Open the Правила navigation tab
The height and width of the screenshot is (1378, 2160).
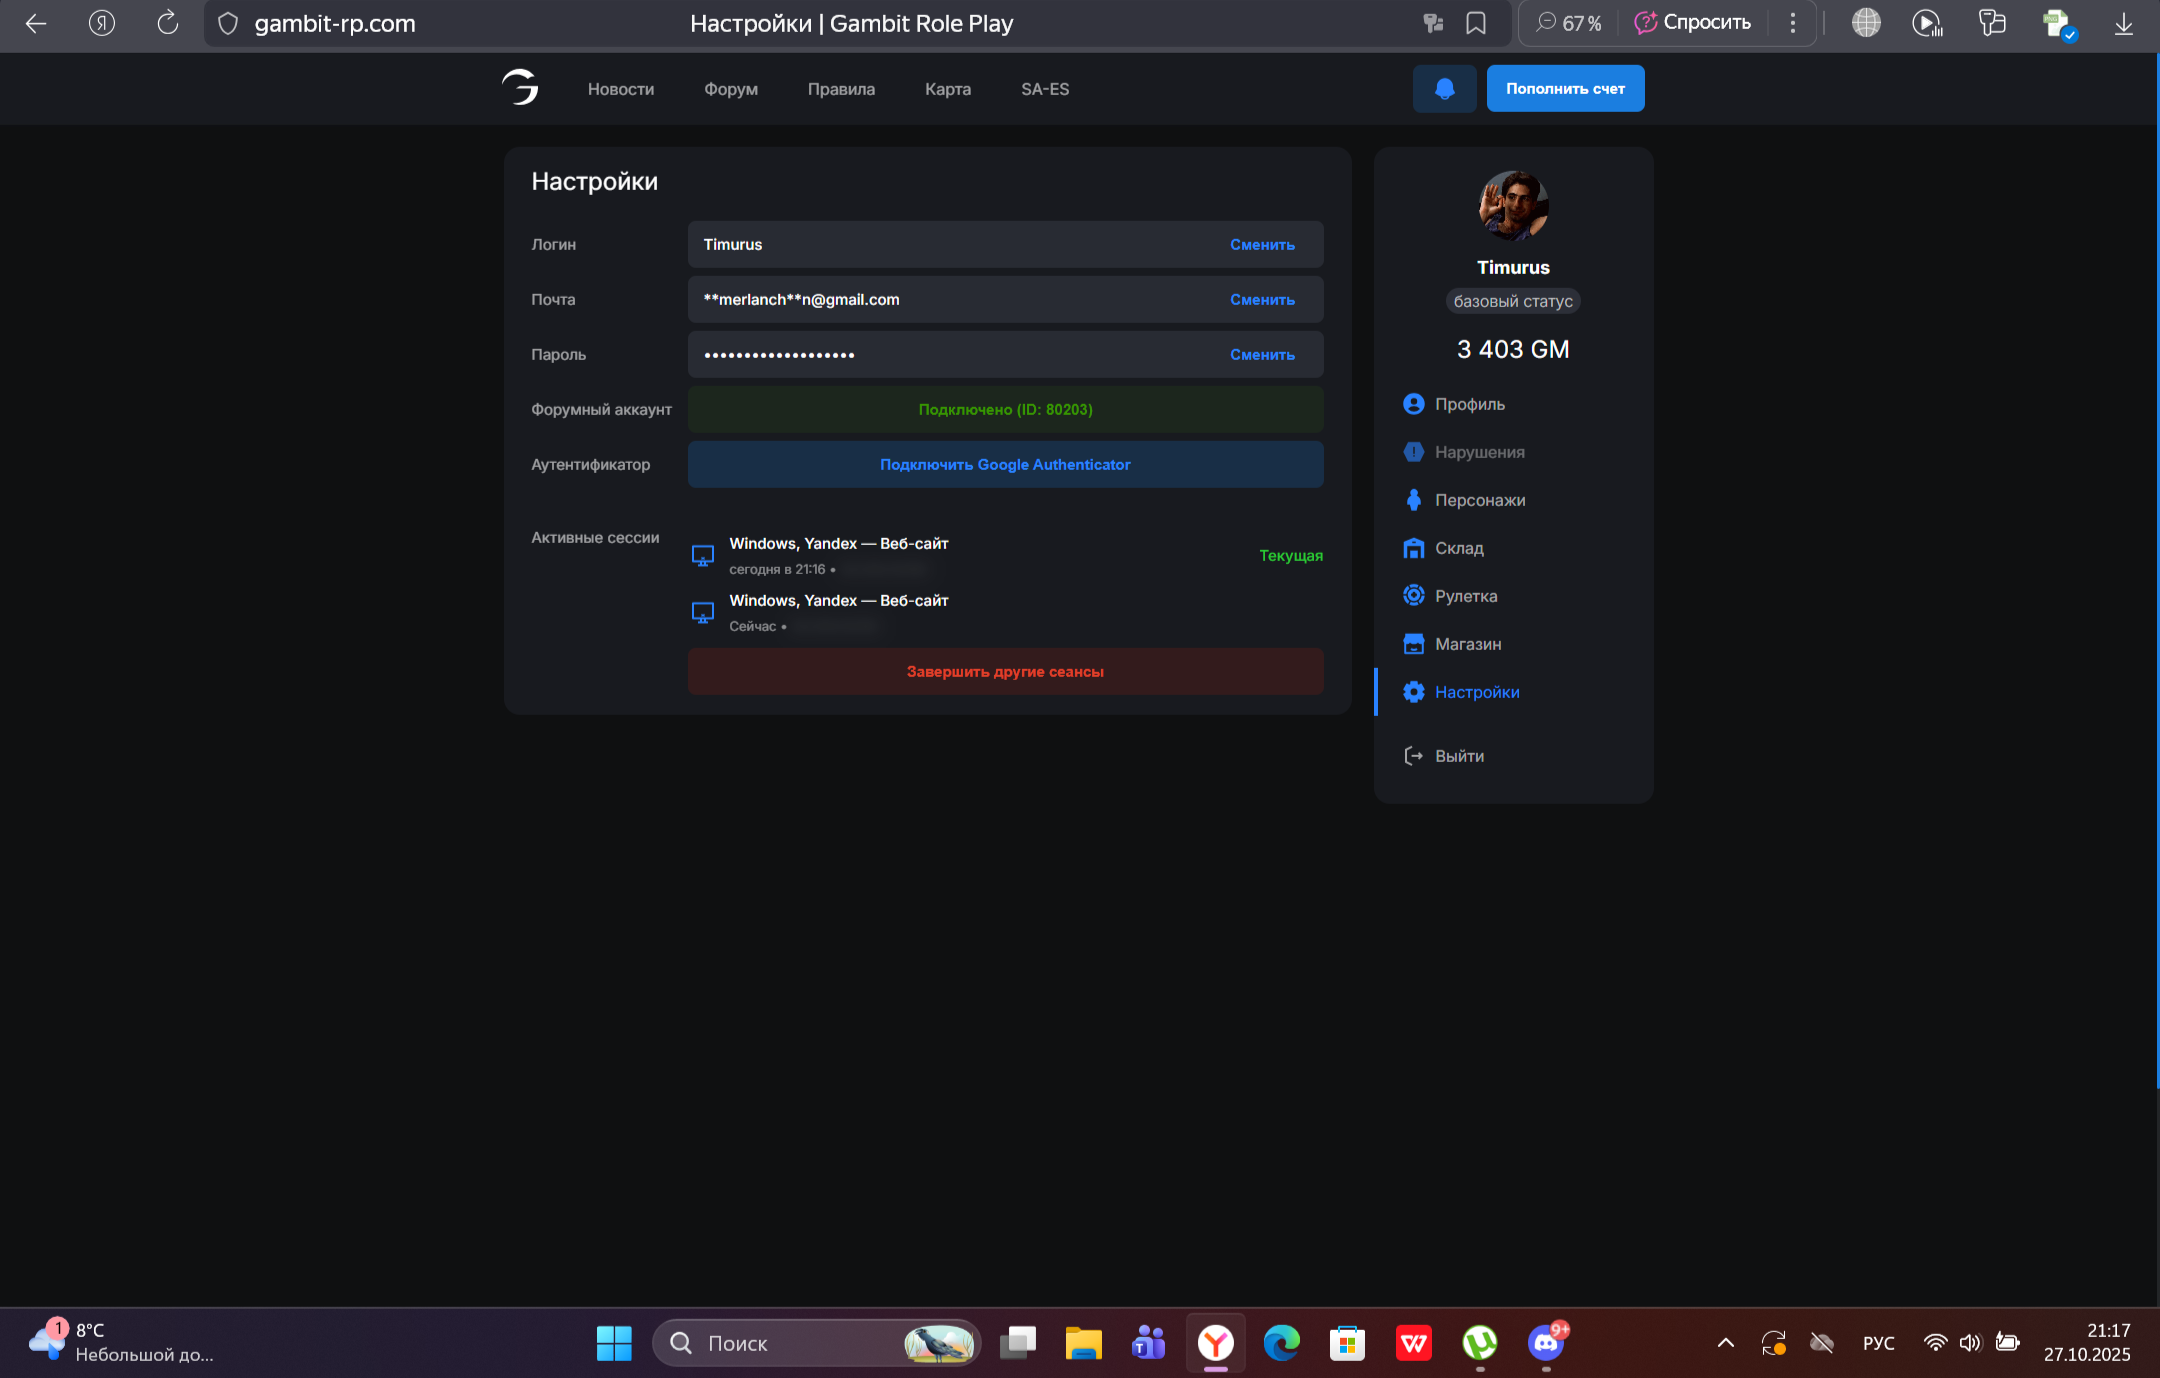pyautogui.click(x=841, y=89)
